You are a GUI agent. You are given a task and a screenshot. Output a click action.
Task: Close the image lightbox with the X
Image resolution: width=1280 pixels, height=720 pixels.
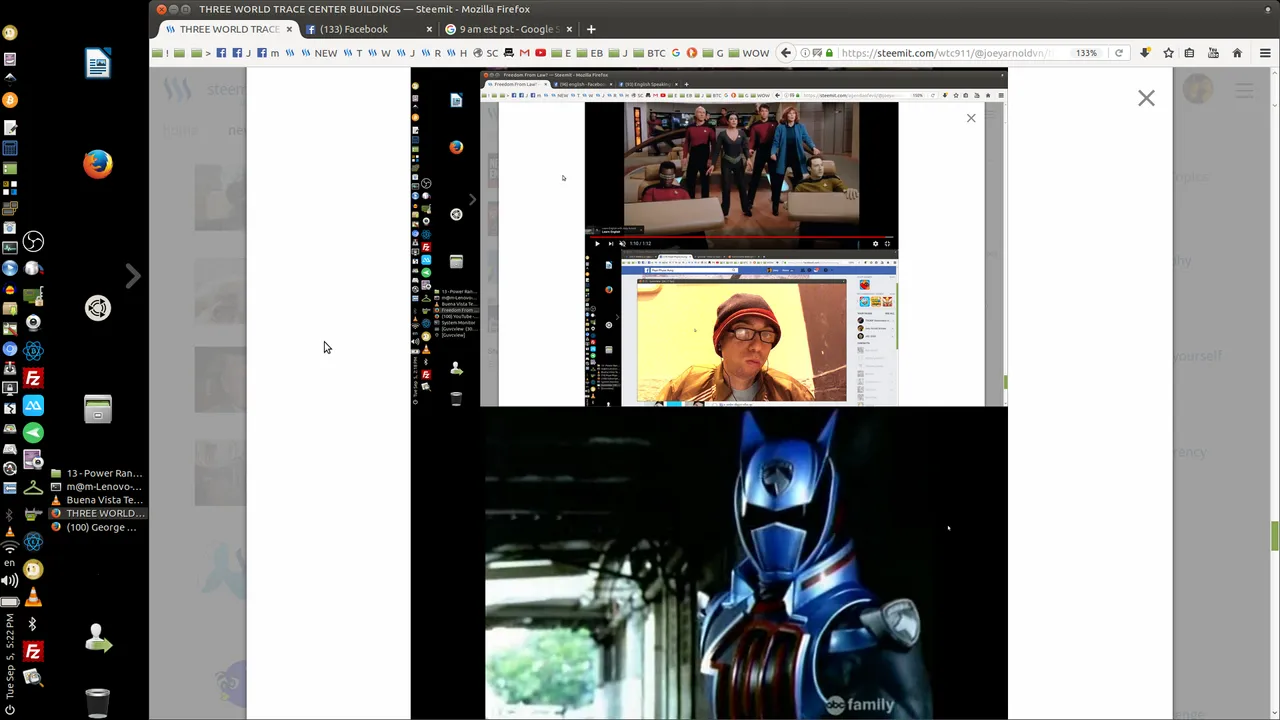pyautogui.click(x=1146, y=98)
